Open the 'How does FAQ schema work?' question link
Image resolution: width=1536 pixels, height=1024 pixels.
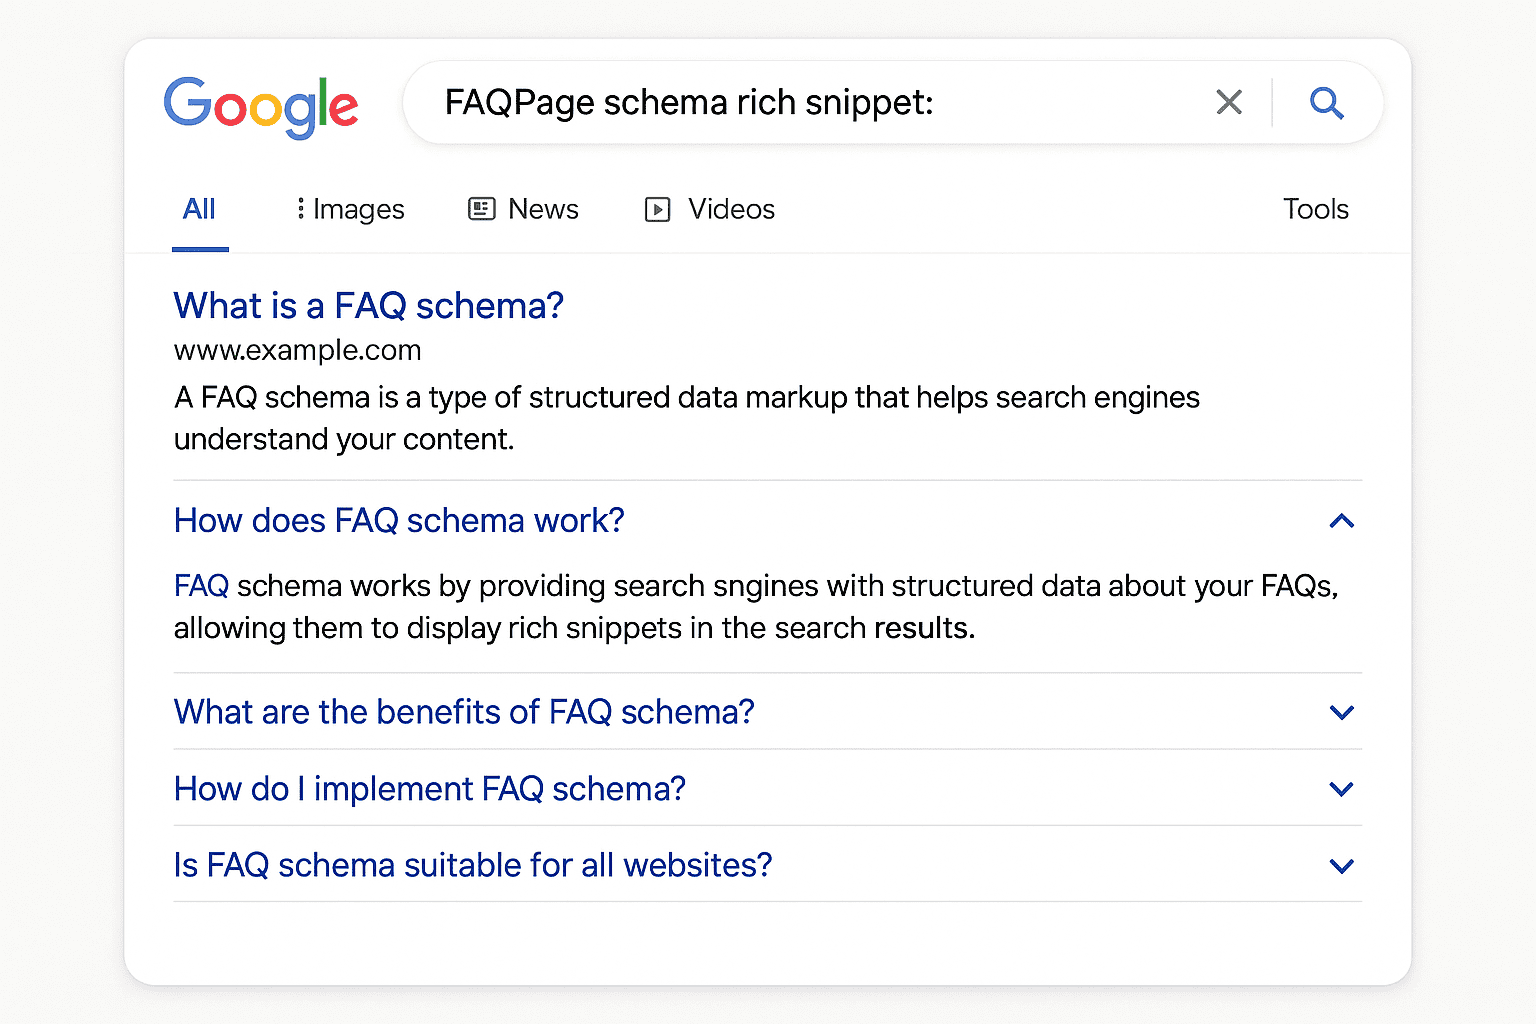coord(399,521)
